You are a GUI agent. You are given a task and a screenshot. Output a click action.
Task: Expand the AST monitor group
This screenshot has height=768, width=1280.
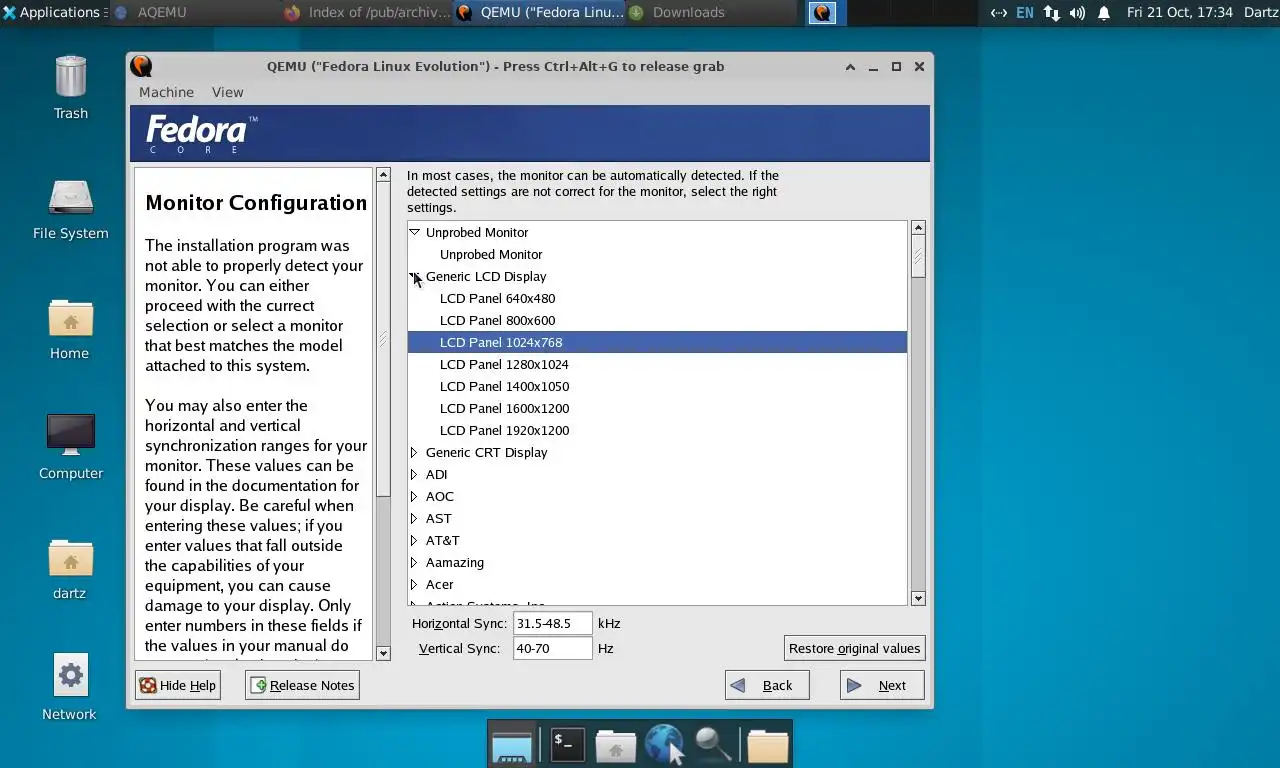(x=414, y=518)
